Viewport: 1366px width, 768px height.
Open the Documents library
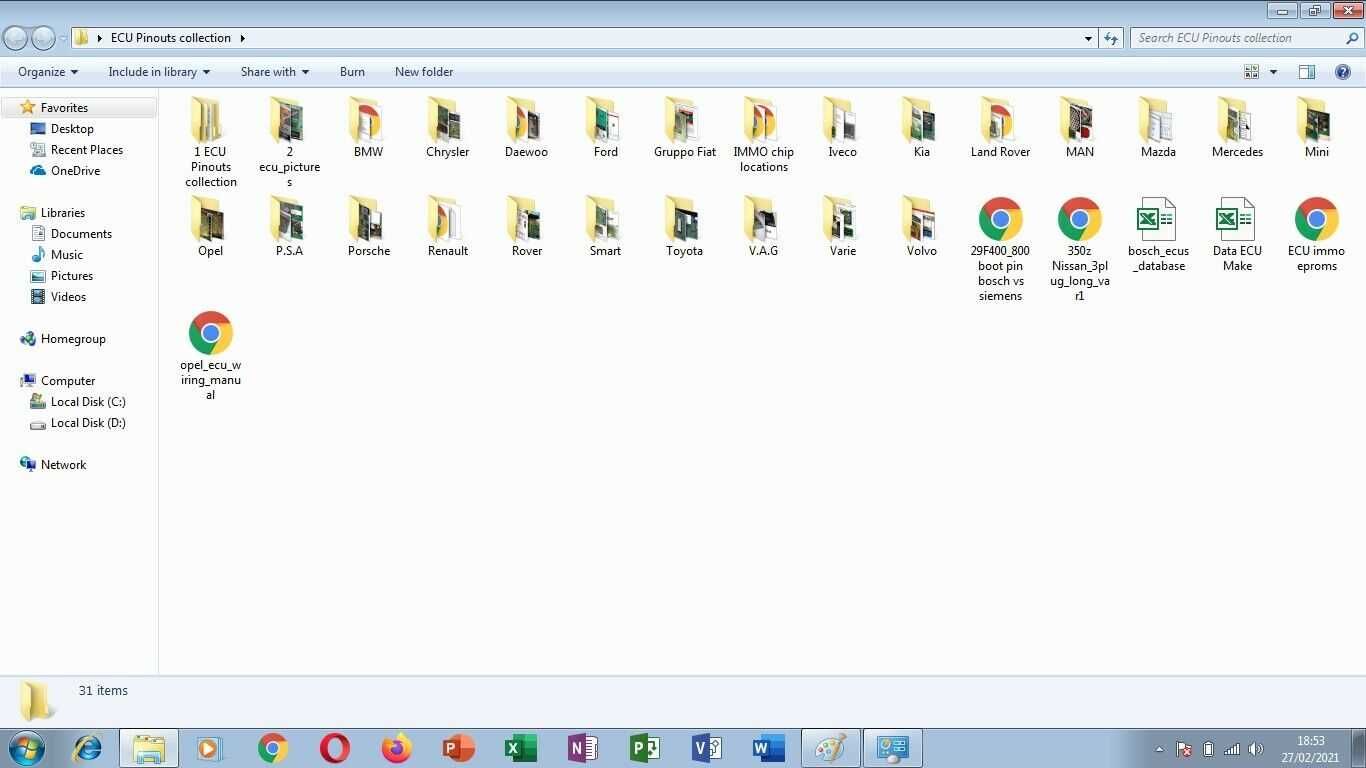(81, 234)
